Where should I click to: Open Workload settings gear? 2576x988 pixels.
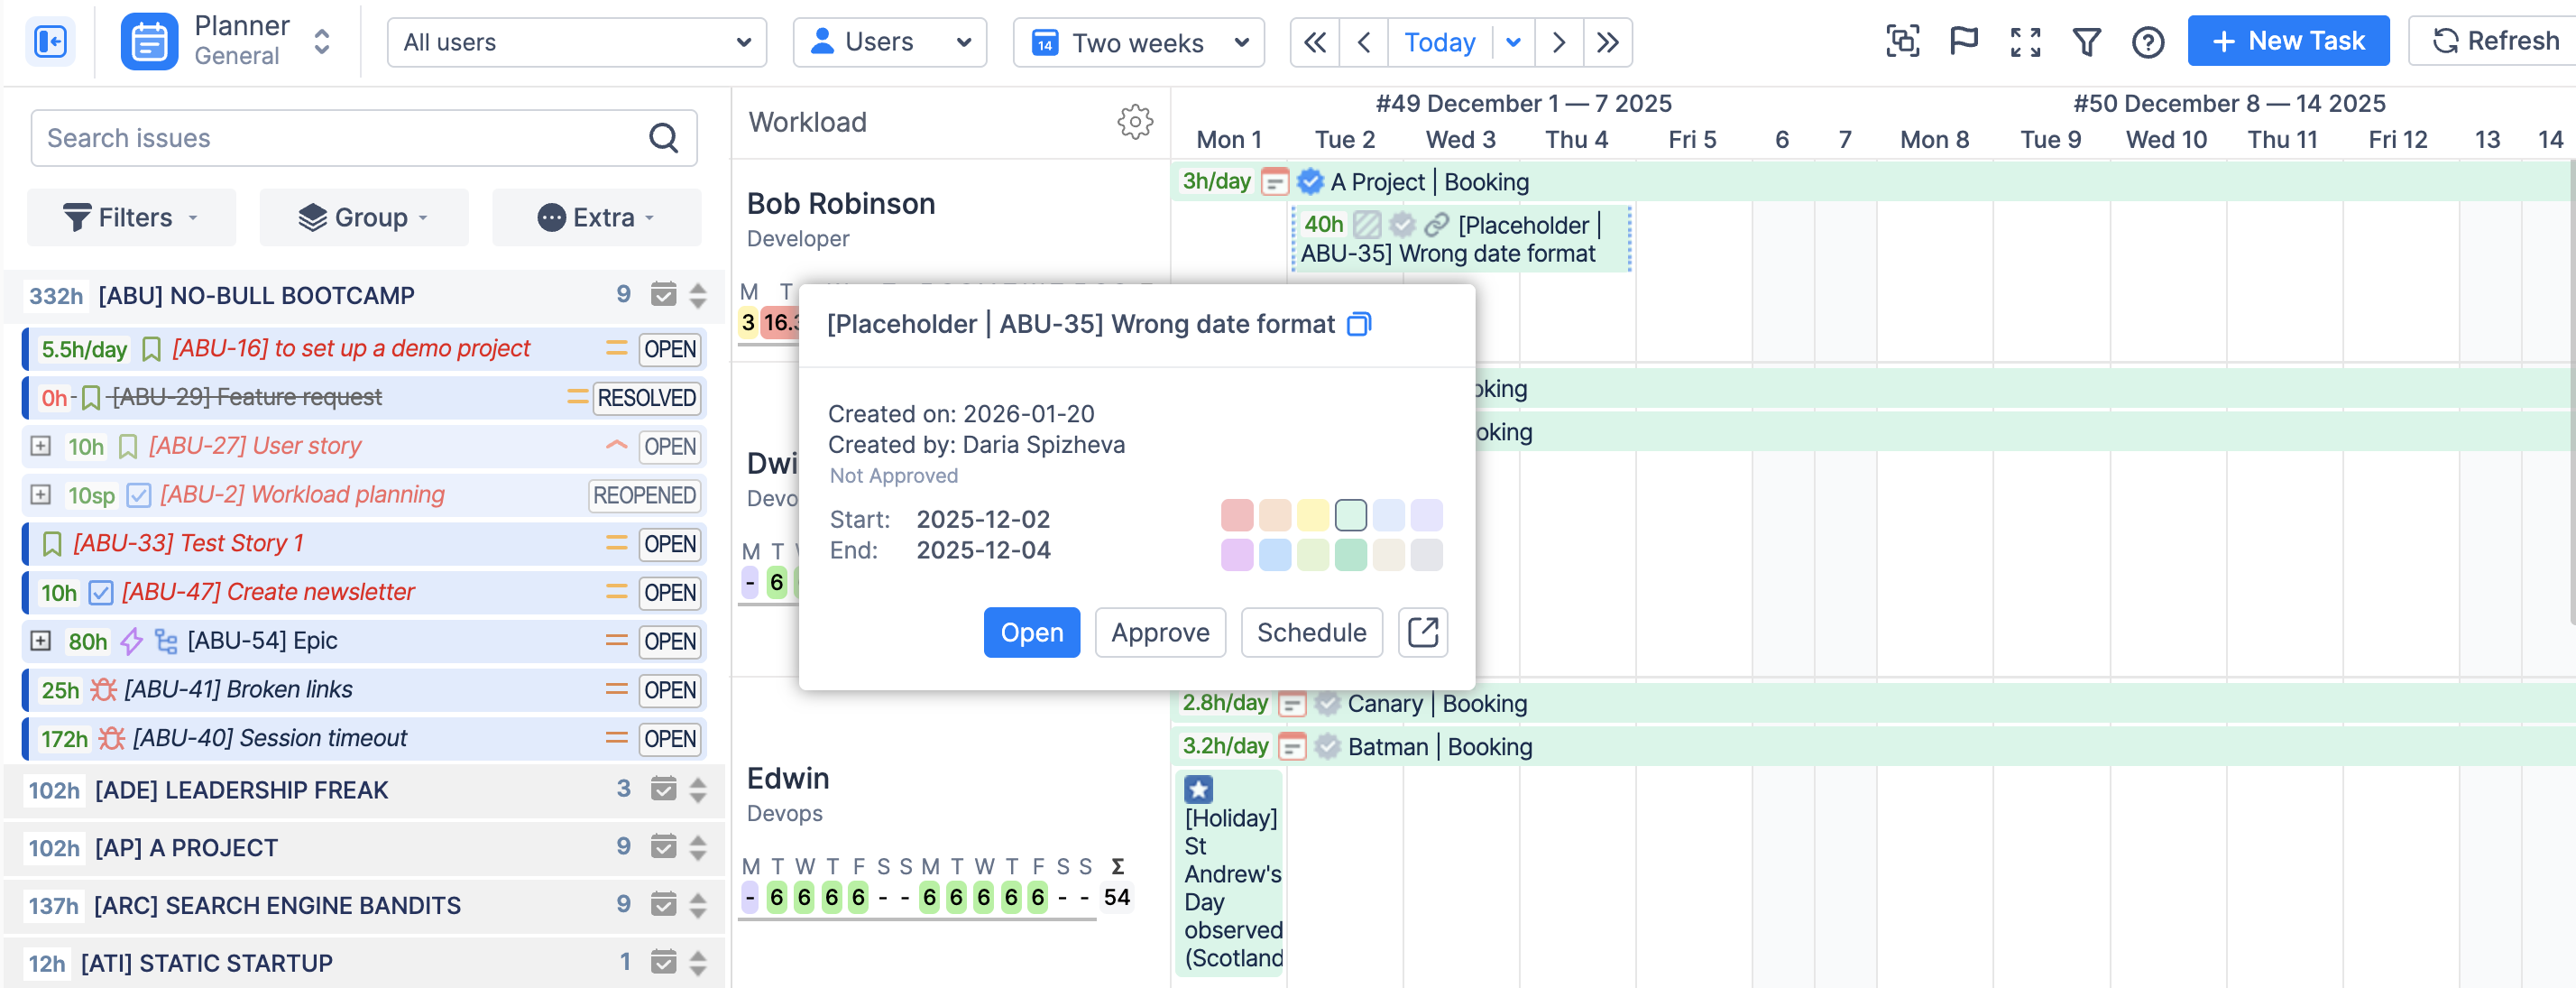[x=1135, y=122]
